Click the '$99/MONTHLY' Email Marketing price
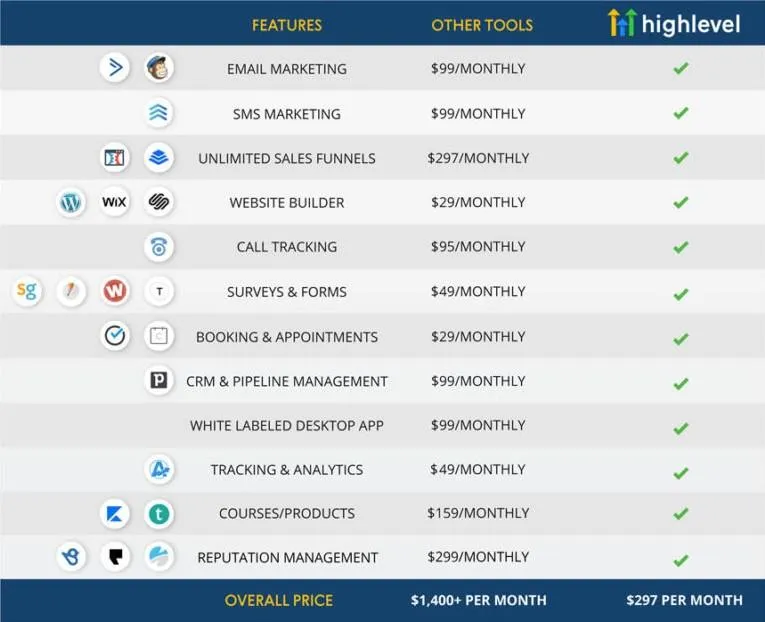 click(x=478, y=68)
